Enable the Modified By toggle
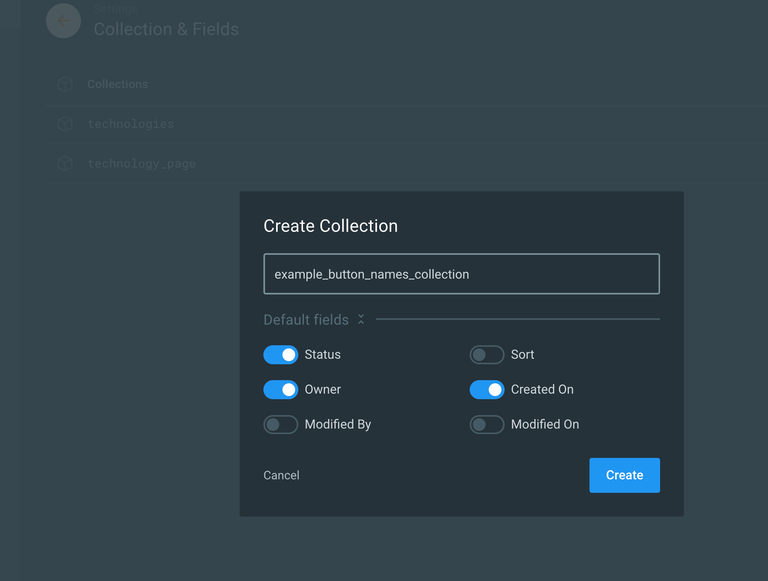This screenshot has height=581, width=768. (281, 425)
